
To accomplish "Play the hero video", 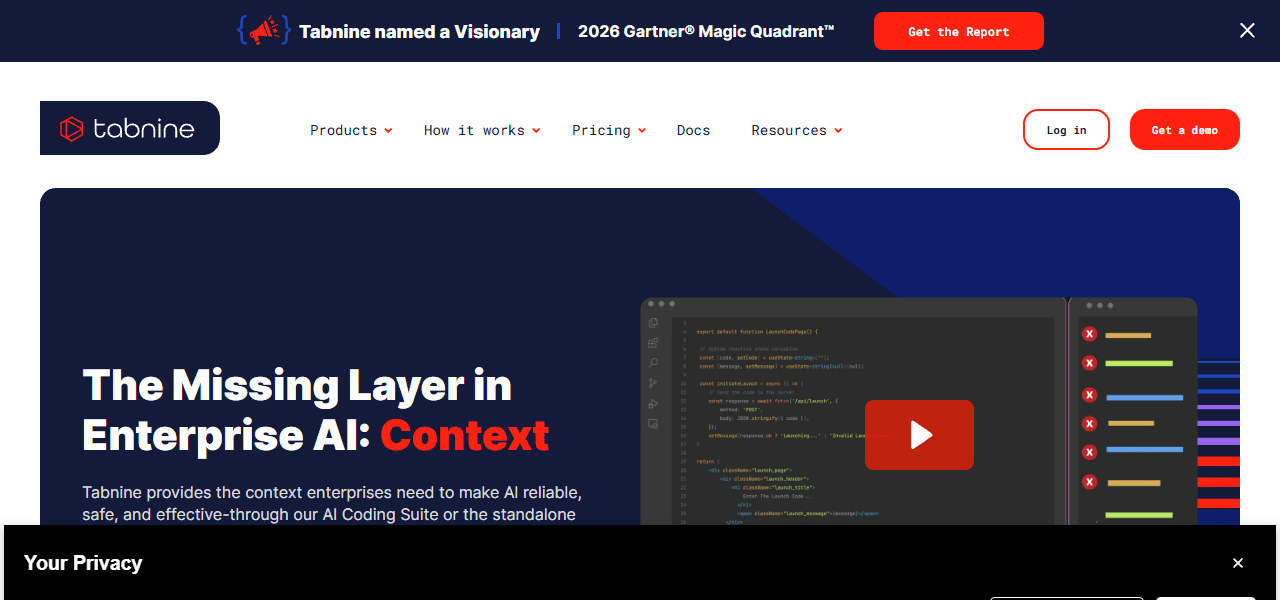I will [x=919, y=434].
